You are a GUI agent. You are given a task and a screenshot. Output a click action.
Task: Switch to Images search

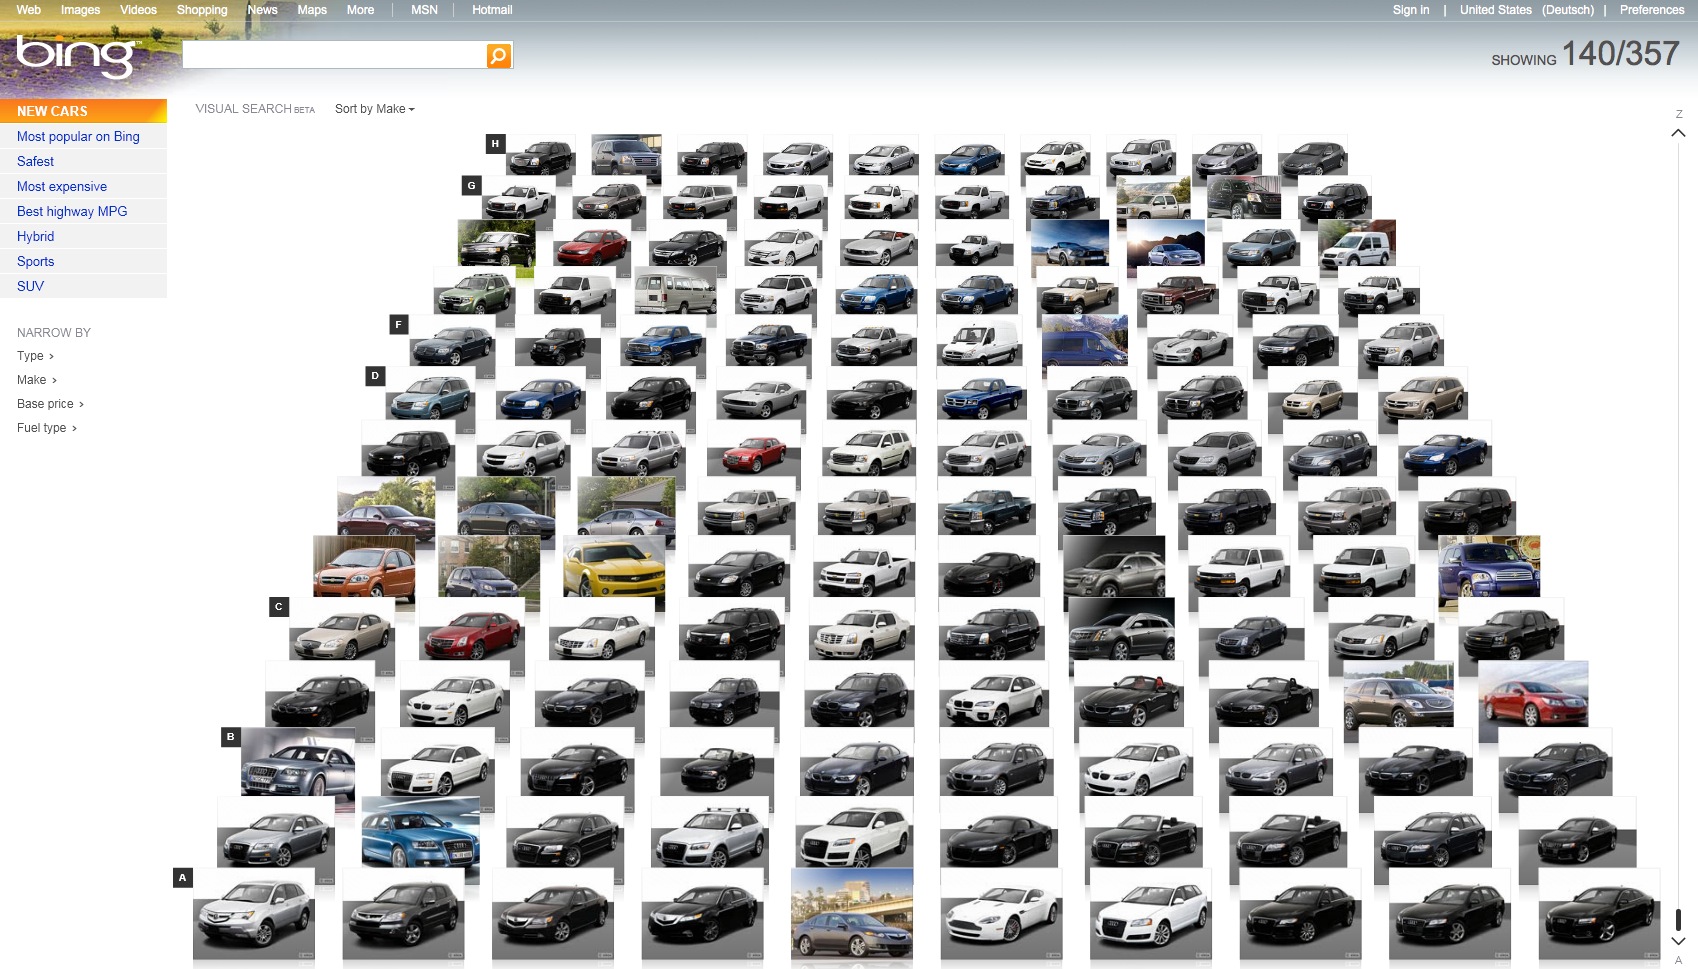[x=79, y=9]
